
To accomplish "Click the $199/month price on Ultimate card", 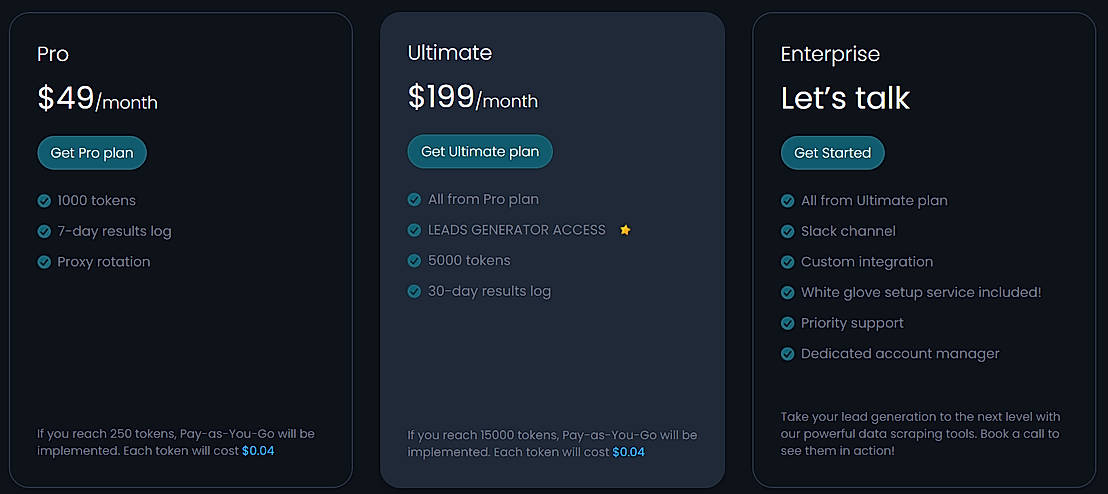I will coord(473,98).
